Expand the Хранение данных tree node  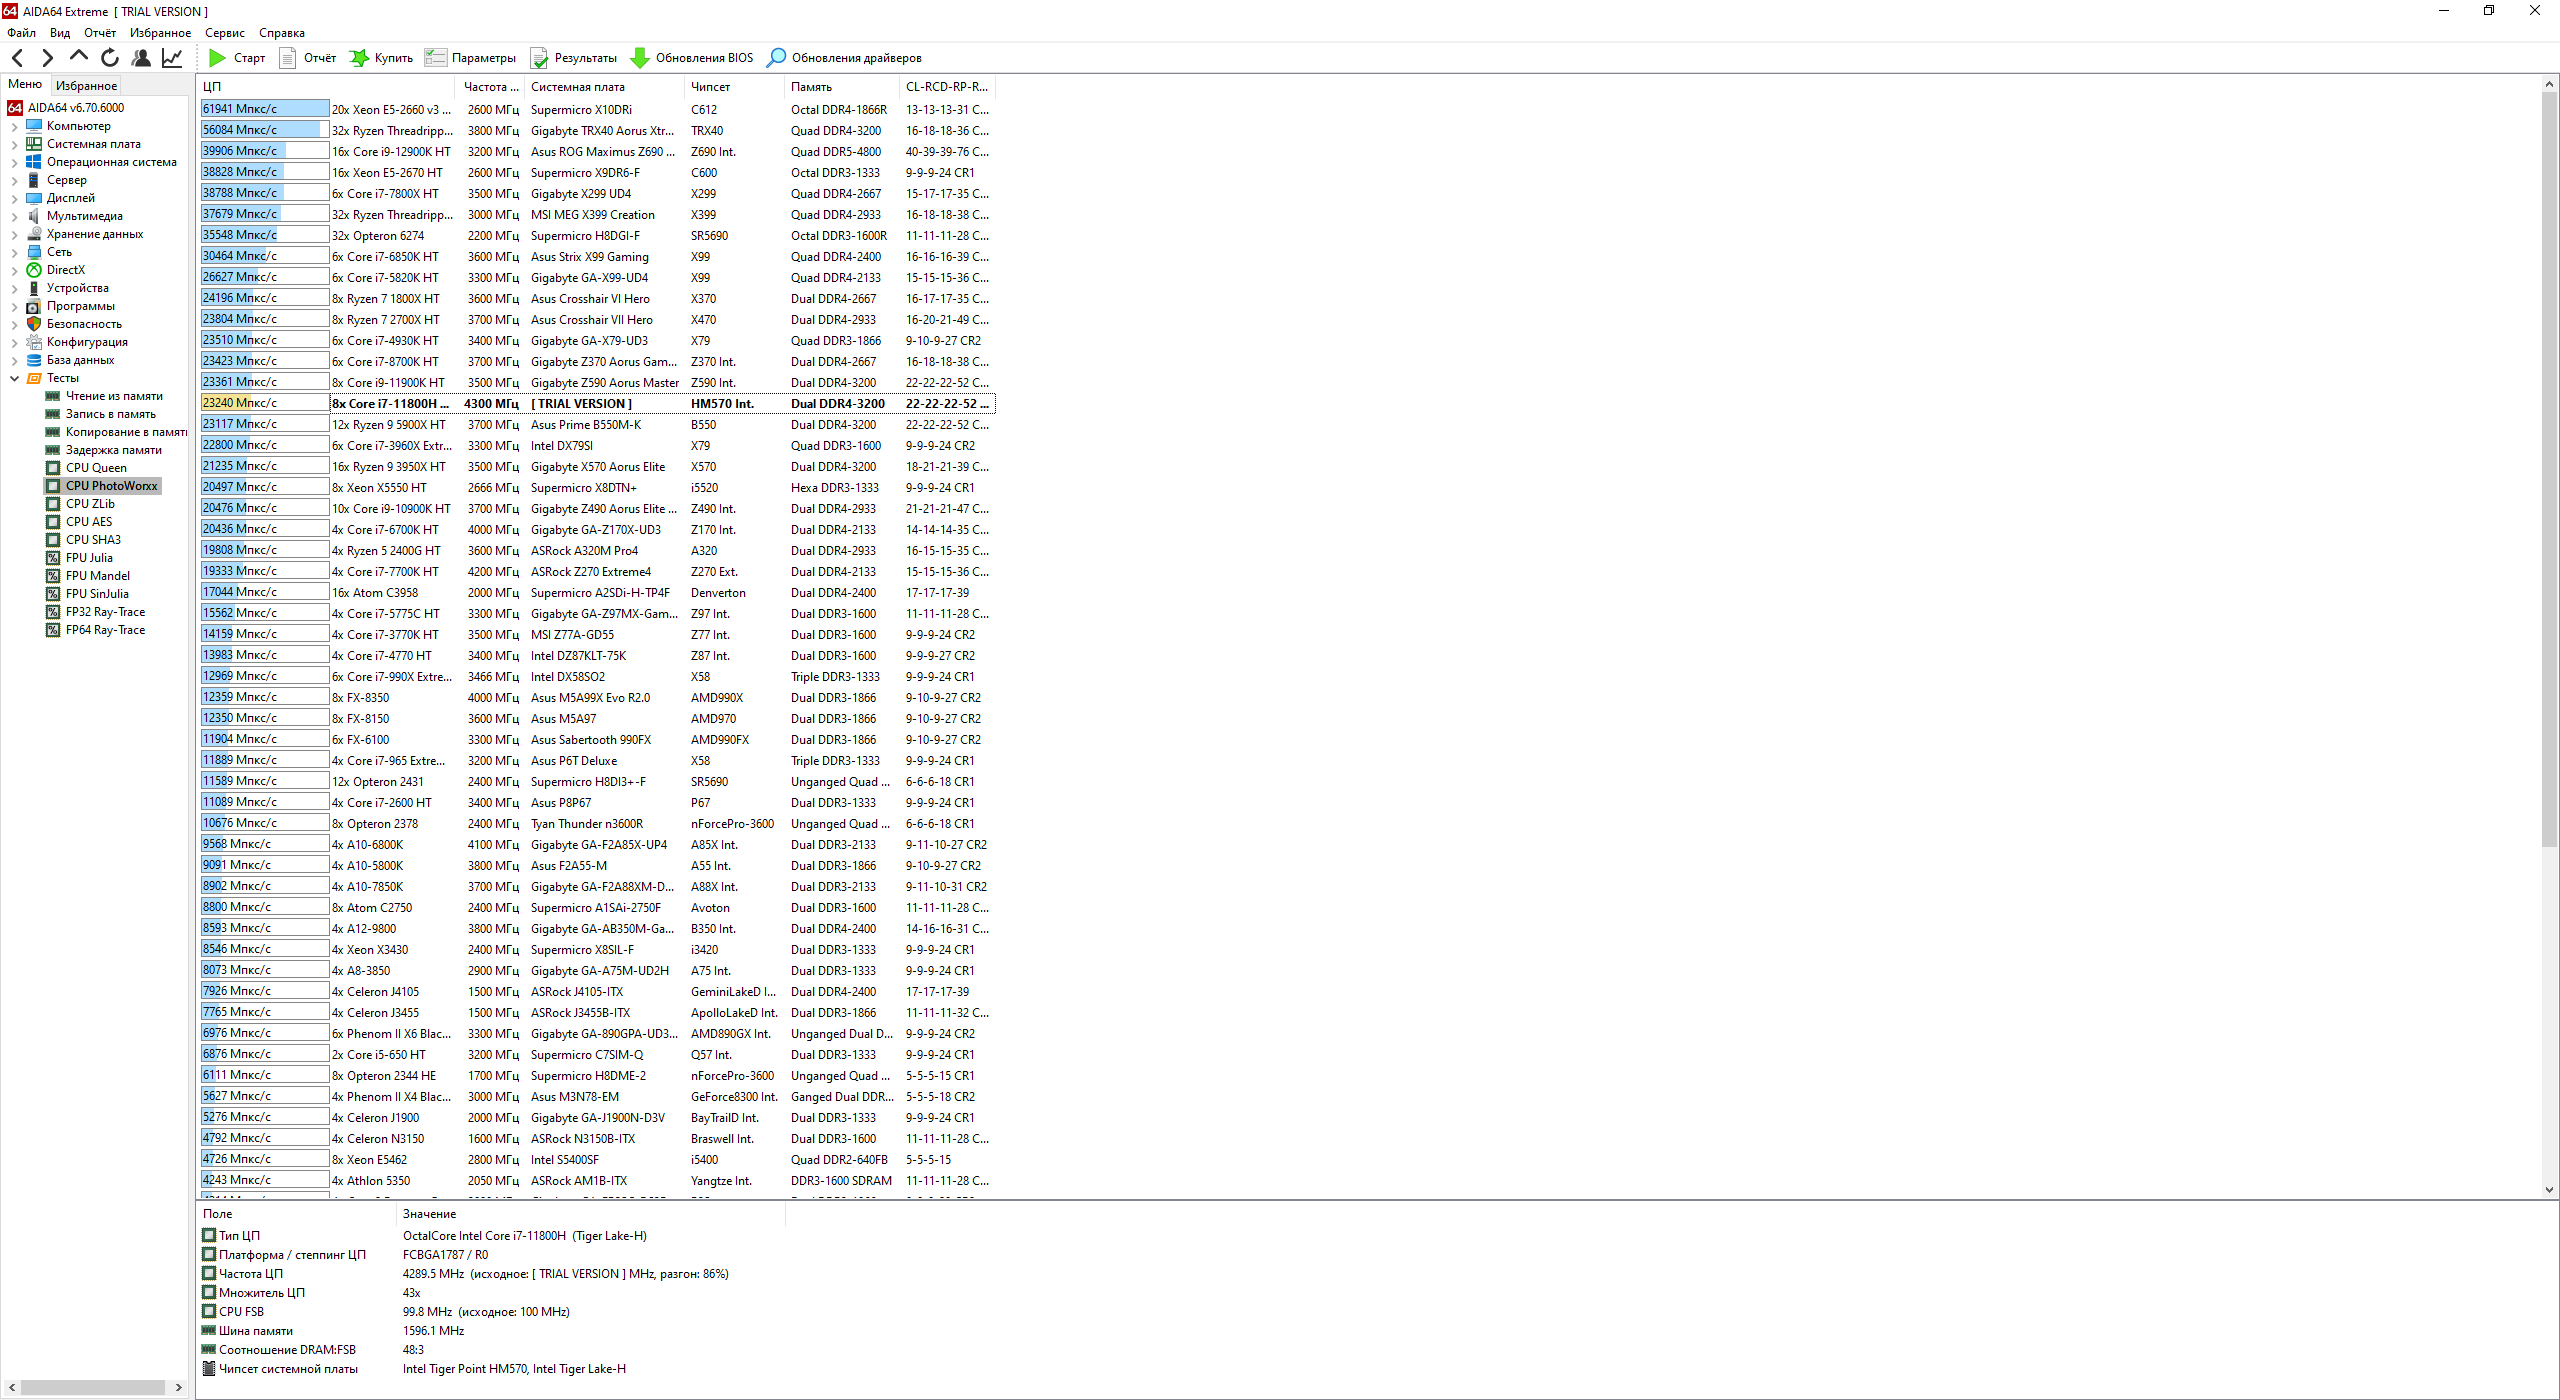point(14,235)
